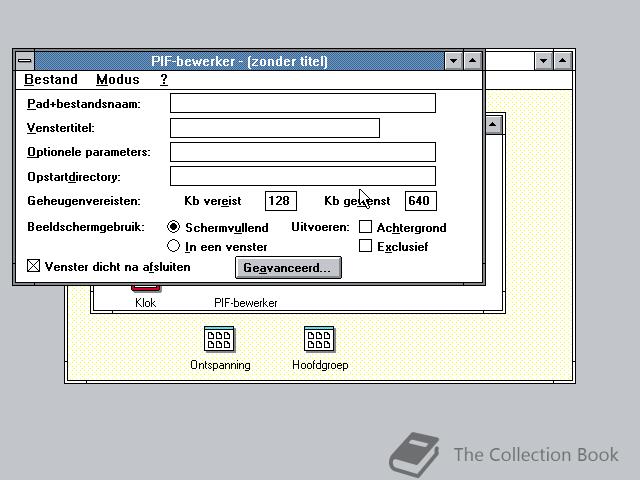The image size is (640, 480).
Task: Enable the Exclusief checkbox
Action: coord(365,246)
